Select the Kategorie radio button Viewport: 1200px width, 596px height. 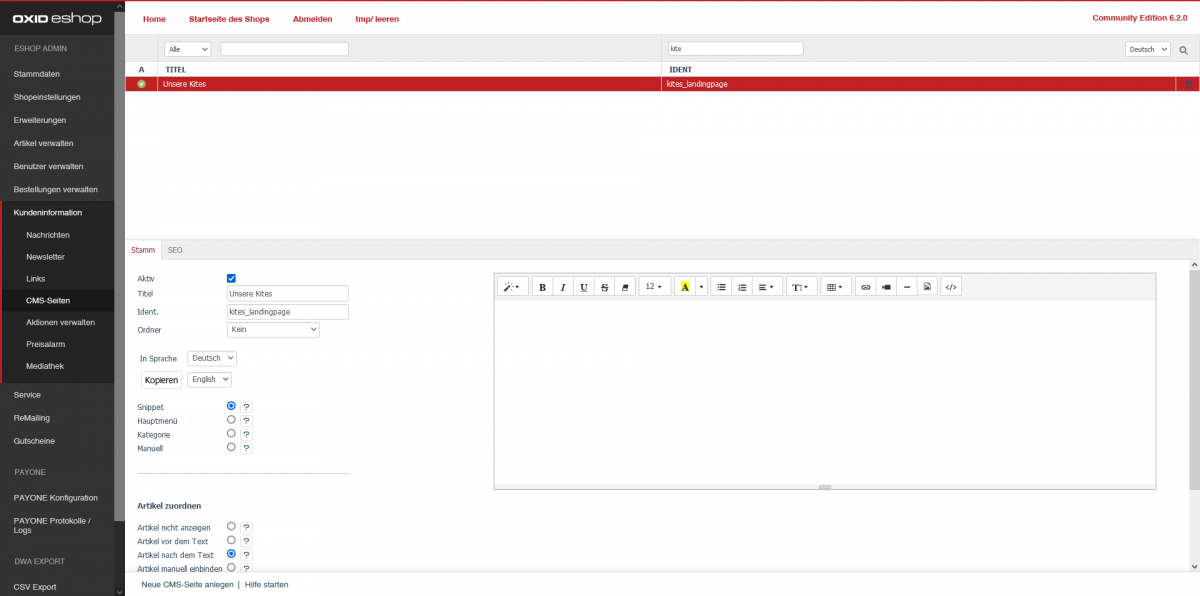click(x=232, y=434)
